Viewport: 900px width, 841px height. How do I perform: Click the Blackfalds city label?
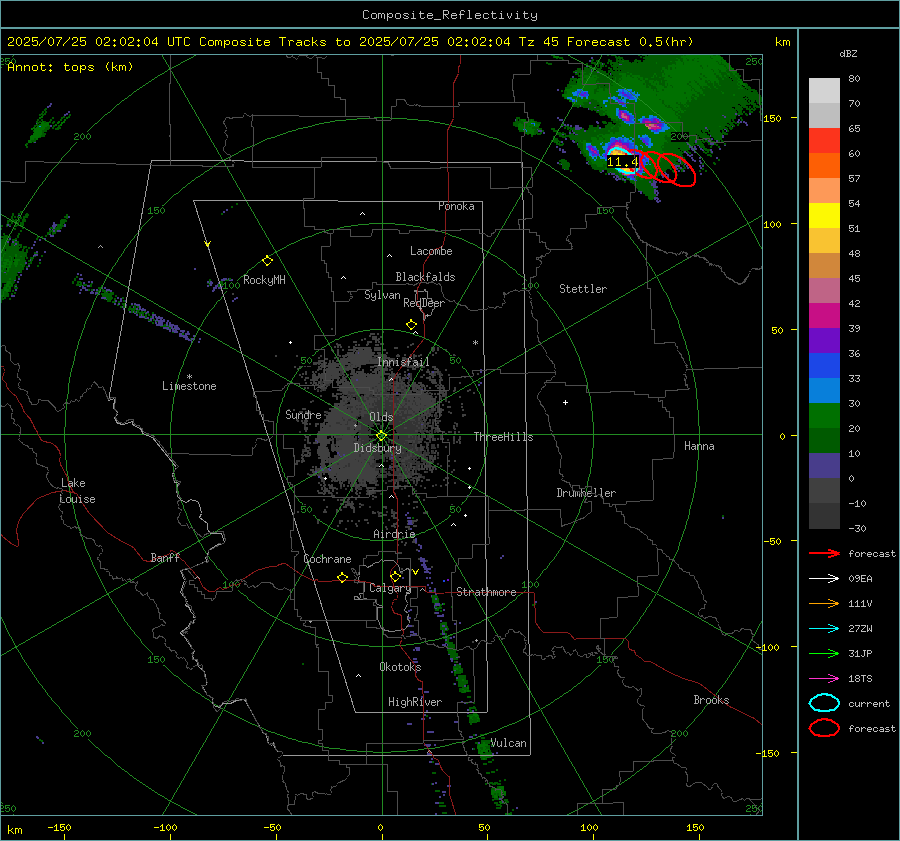425,277
